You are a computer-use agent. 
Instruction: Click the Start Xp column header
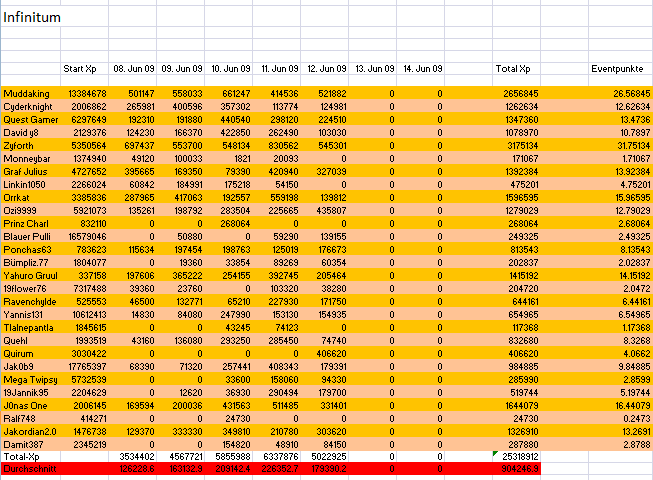[84, 69]
